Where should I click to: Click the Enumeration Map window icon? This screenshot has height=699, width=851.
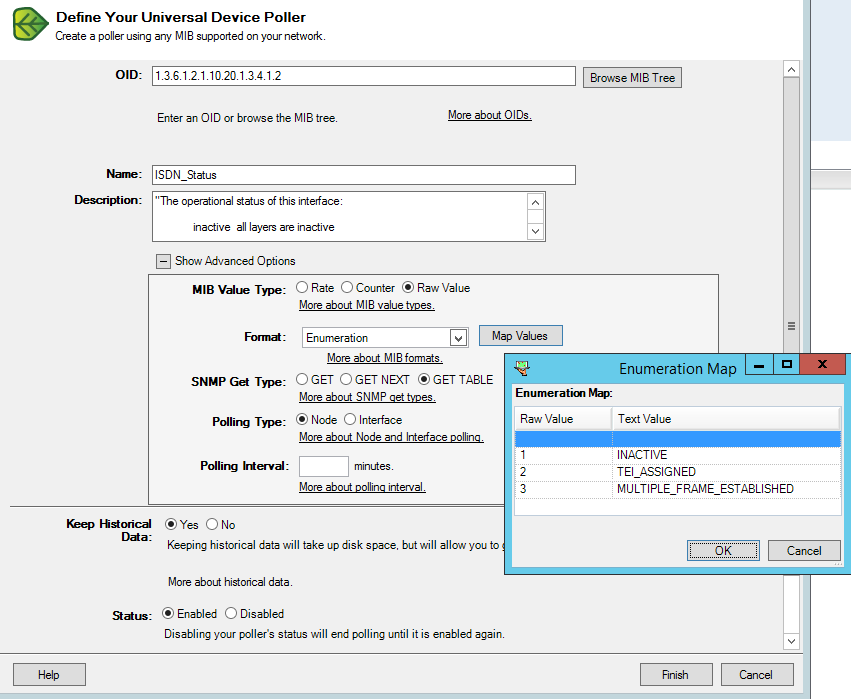click(x=522, y=368)
